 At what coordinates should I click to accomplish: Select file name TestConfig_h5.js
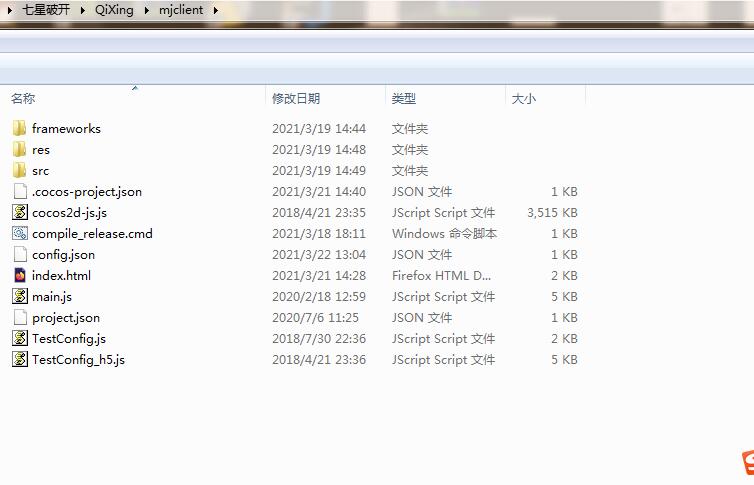[x=78, y=360]
